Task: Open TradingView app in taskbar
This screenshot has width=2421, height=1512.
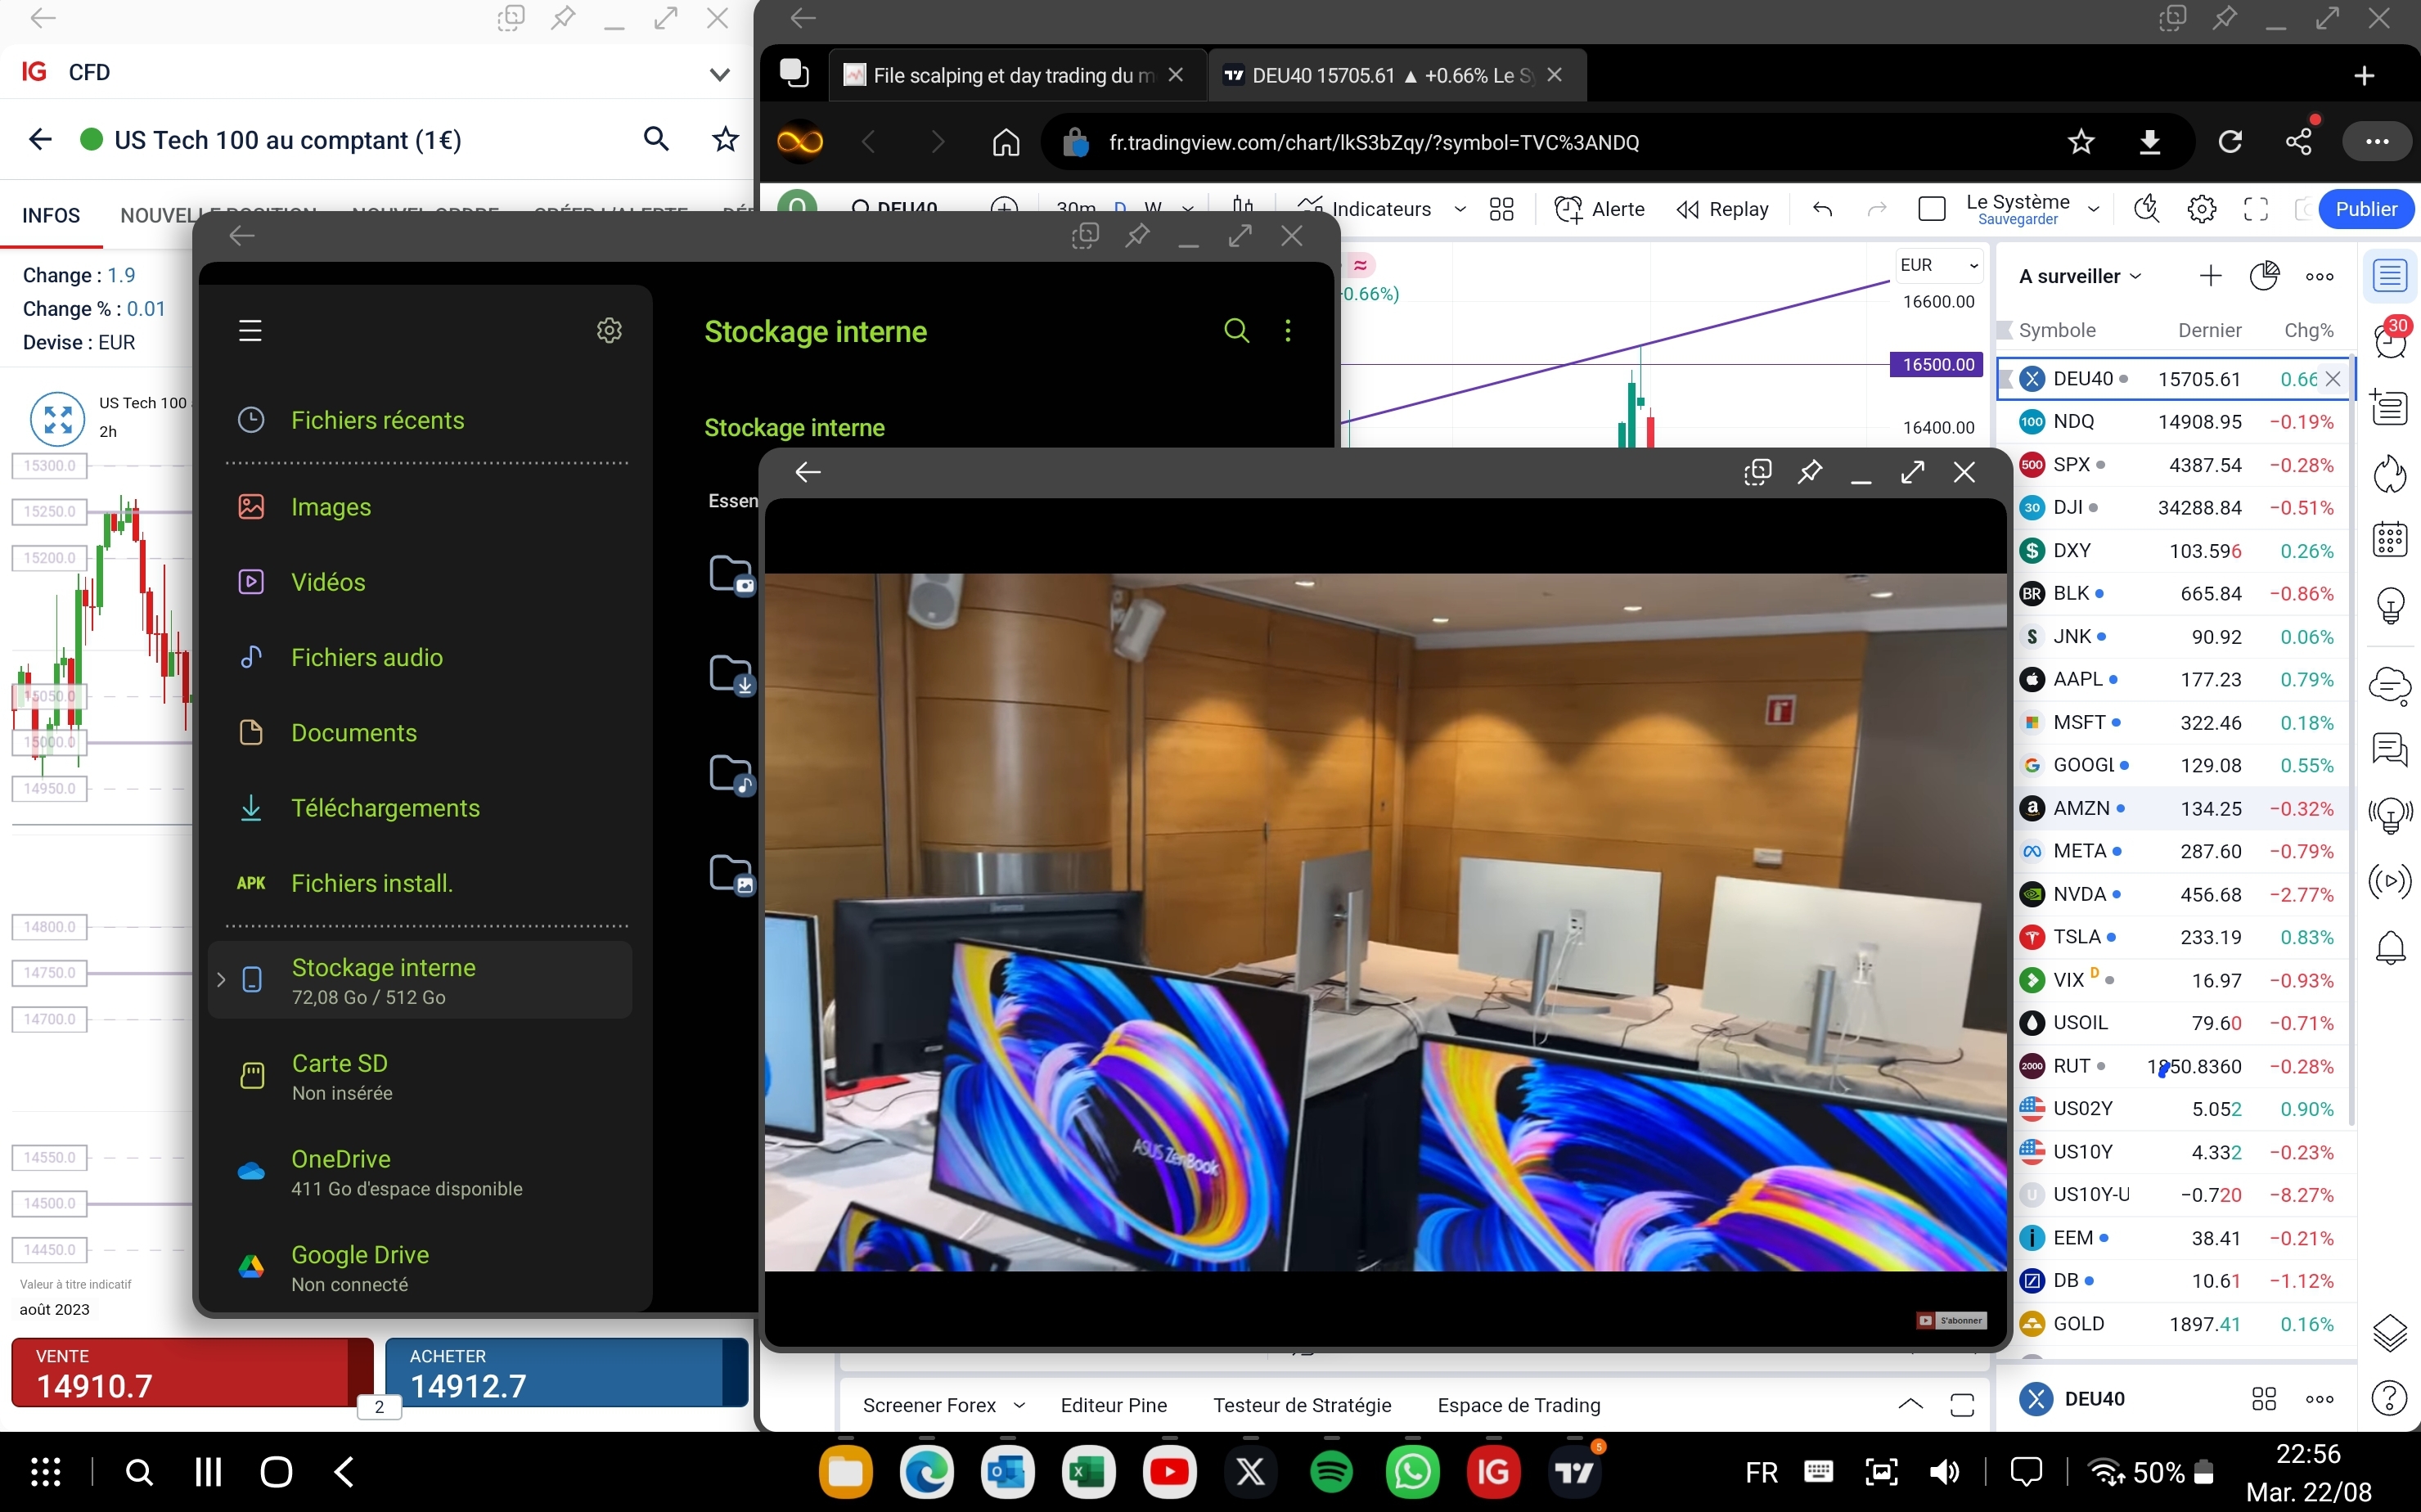Action: [x=1575, y=1471]
